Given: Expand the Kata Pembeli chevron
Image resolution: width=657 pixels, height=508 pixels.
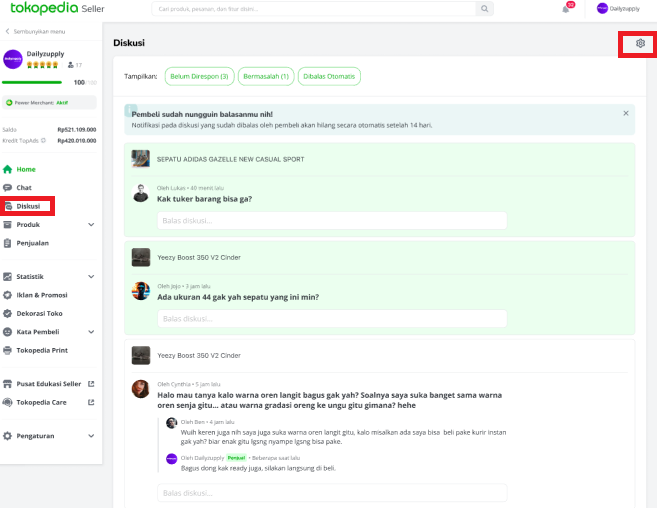Looking at the screenshot, I should (91, 332).
